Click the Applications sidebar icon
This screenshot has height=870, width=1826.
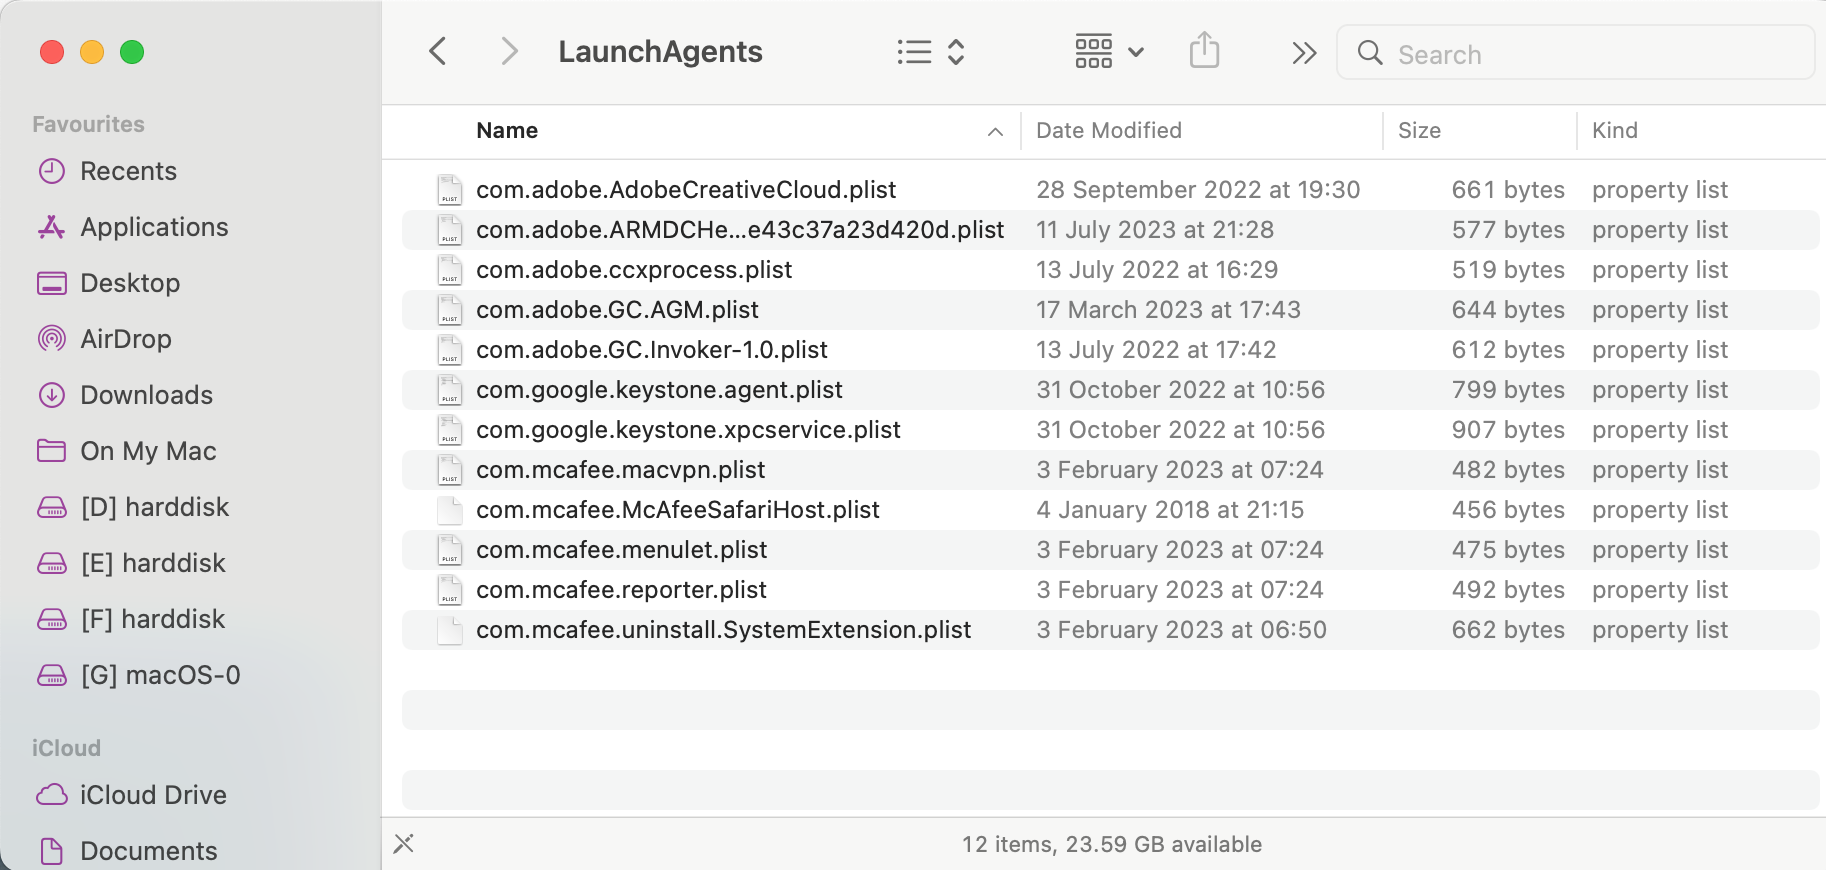coord(52,227)
